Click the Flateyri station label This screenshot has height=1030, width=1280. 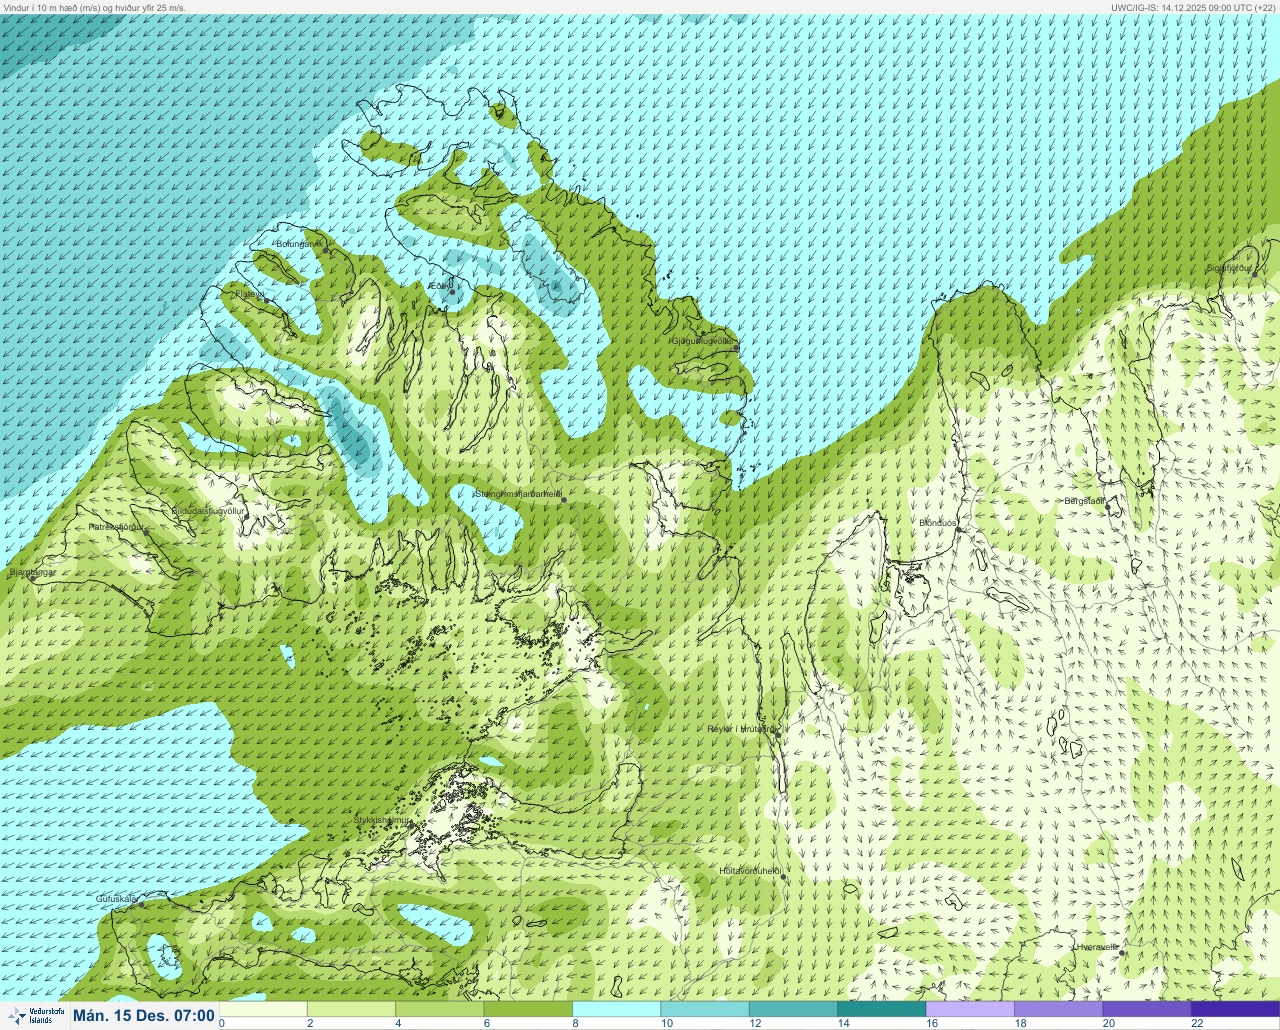tap(249, 294)
